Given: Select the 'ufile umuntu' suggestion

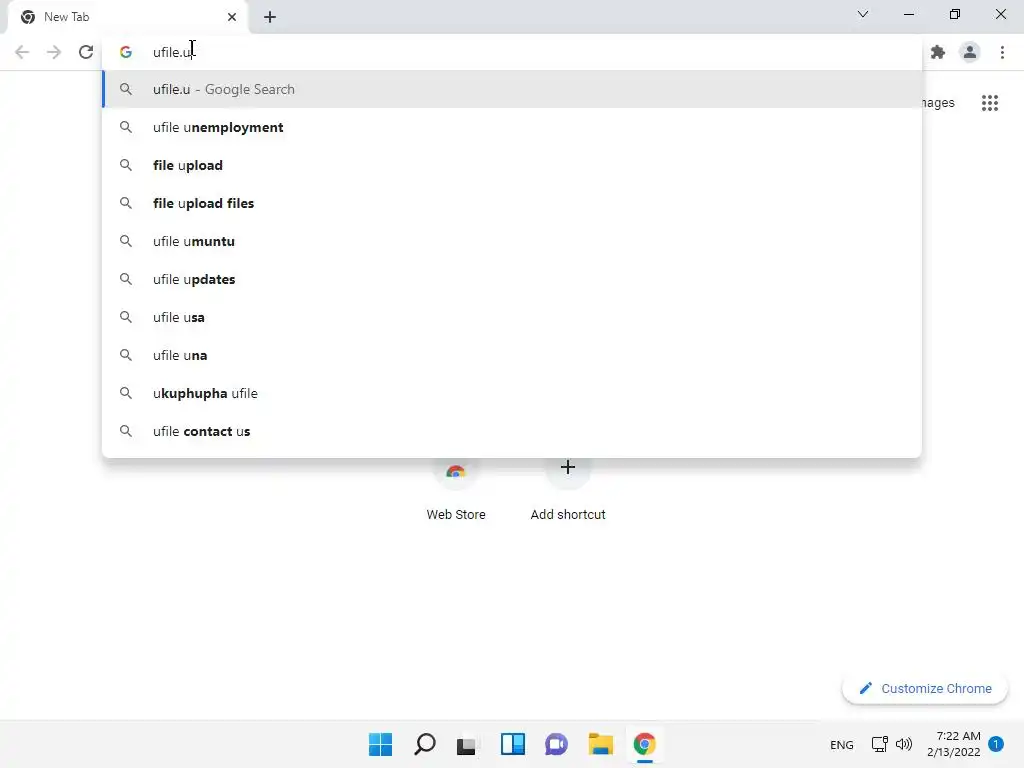Looking at the screenshot, I should [x=512, y=241].
